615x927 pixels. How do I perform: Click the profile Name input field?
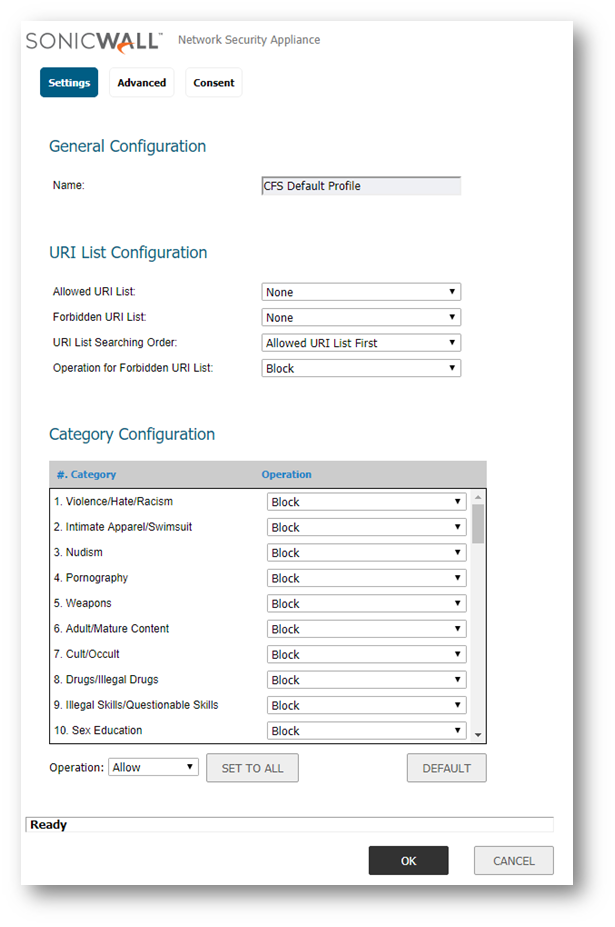tap(360, 186)
